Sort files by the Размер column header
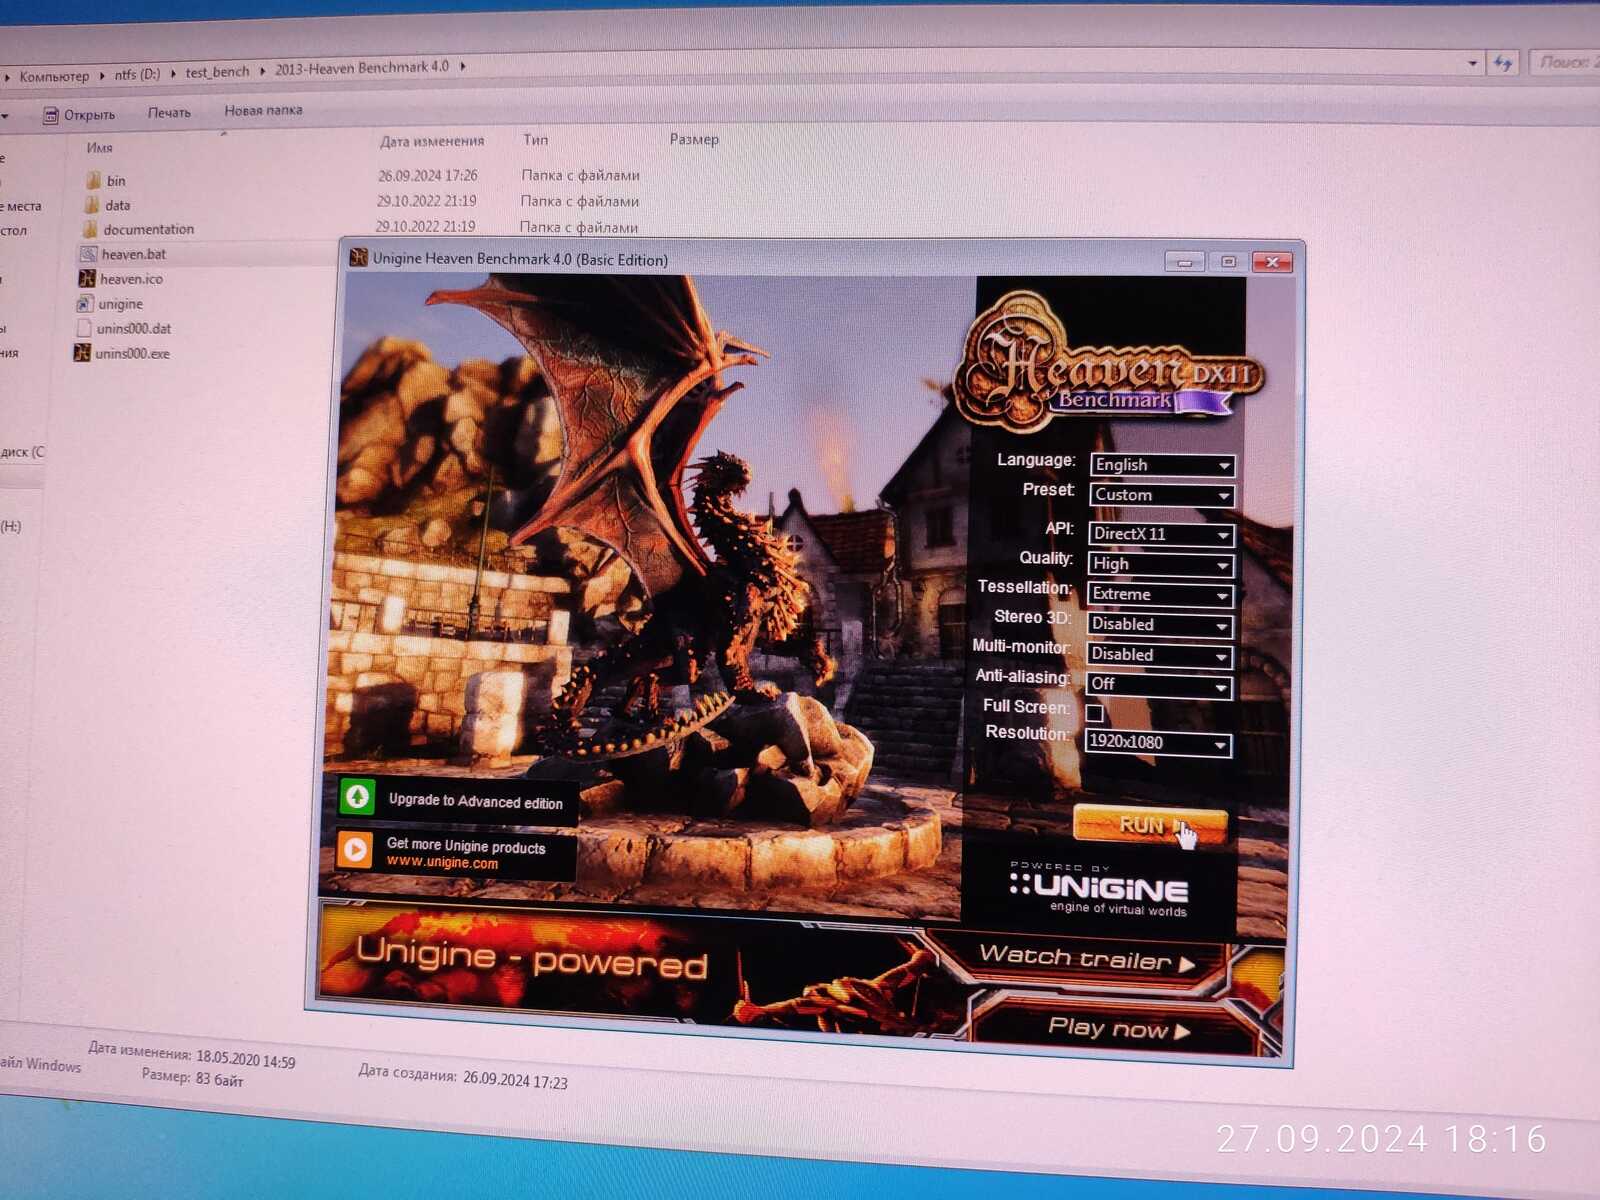This screenshot has height=1200, width=1600. point(694,139)
